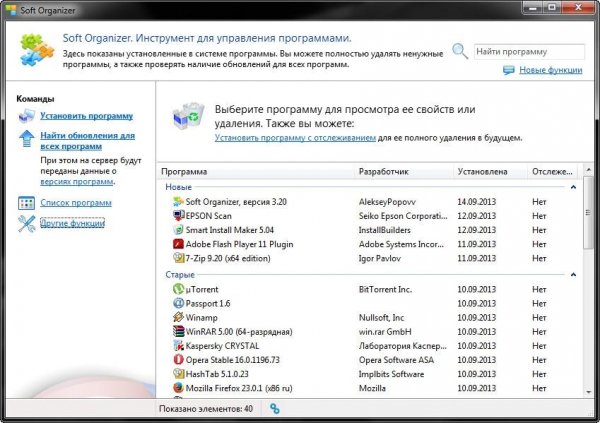The height and width of the screenshot is (423, 600).
Task: Click the AlekseyPopovv developer cell
Action: point(387,202)
